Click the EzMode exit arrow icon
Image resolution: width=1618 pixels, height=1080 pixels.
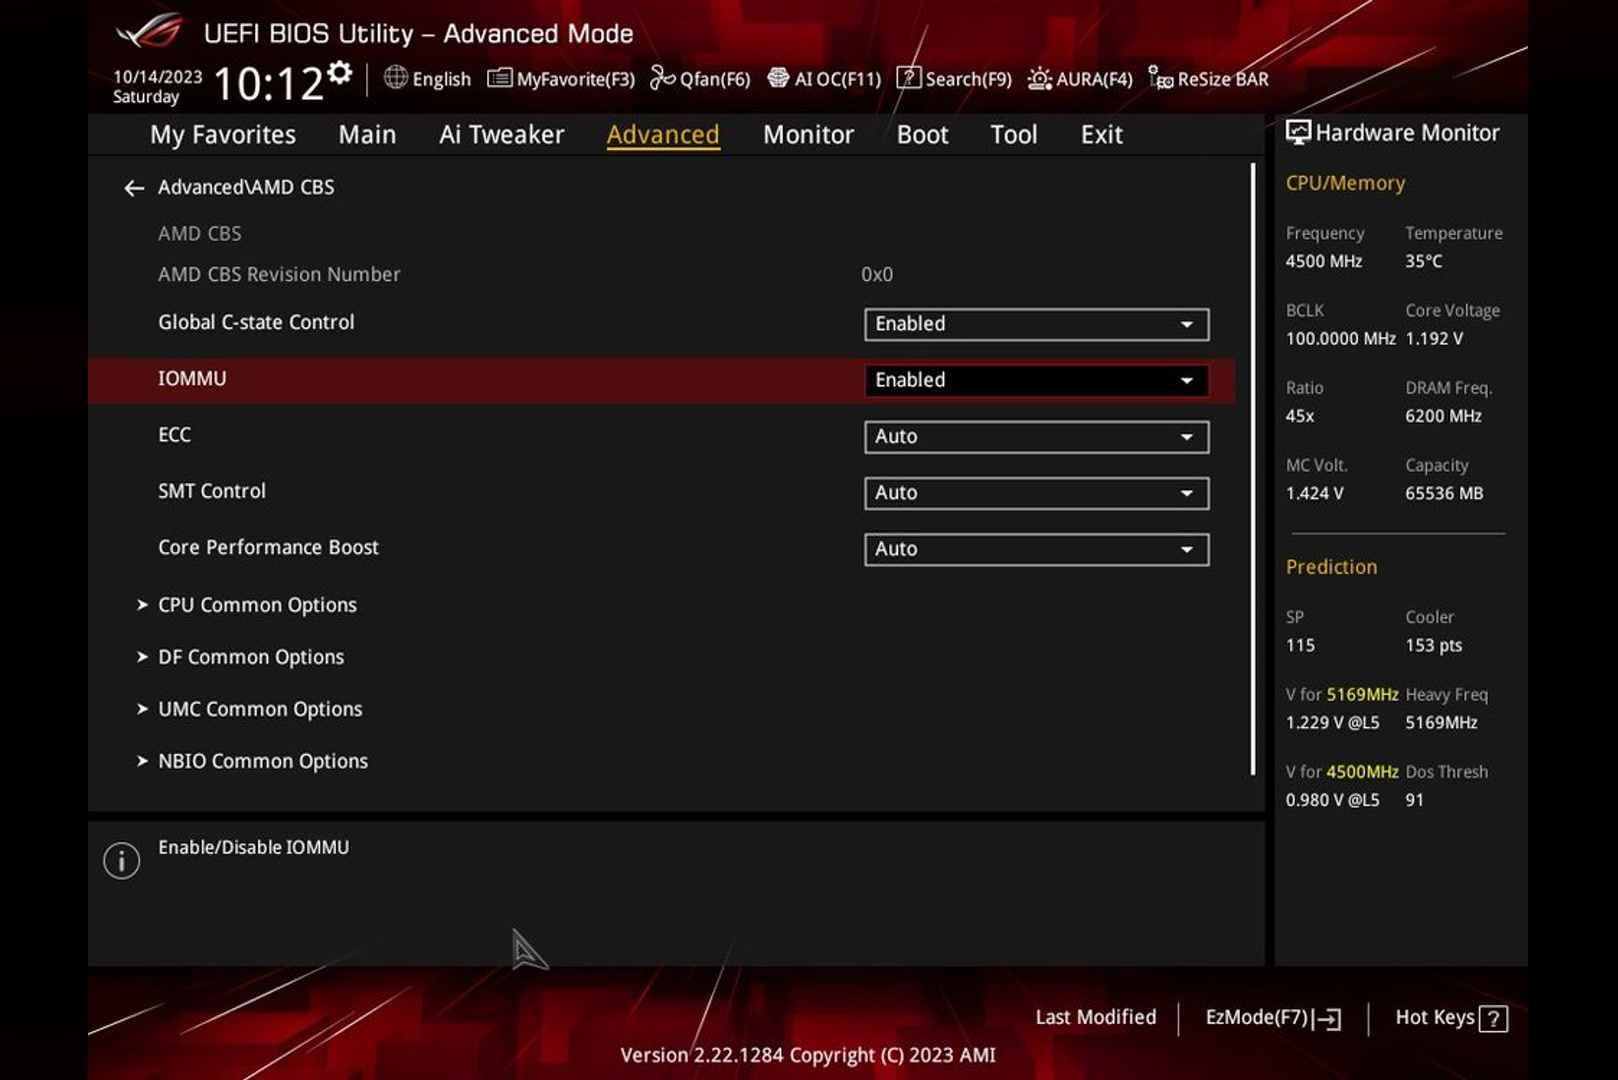click(1328, 1019)
